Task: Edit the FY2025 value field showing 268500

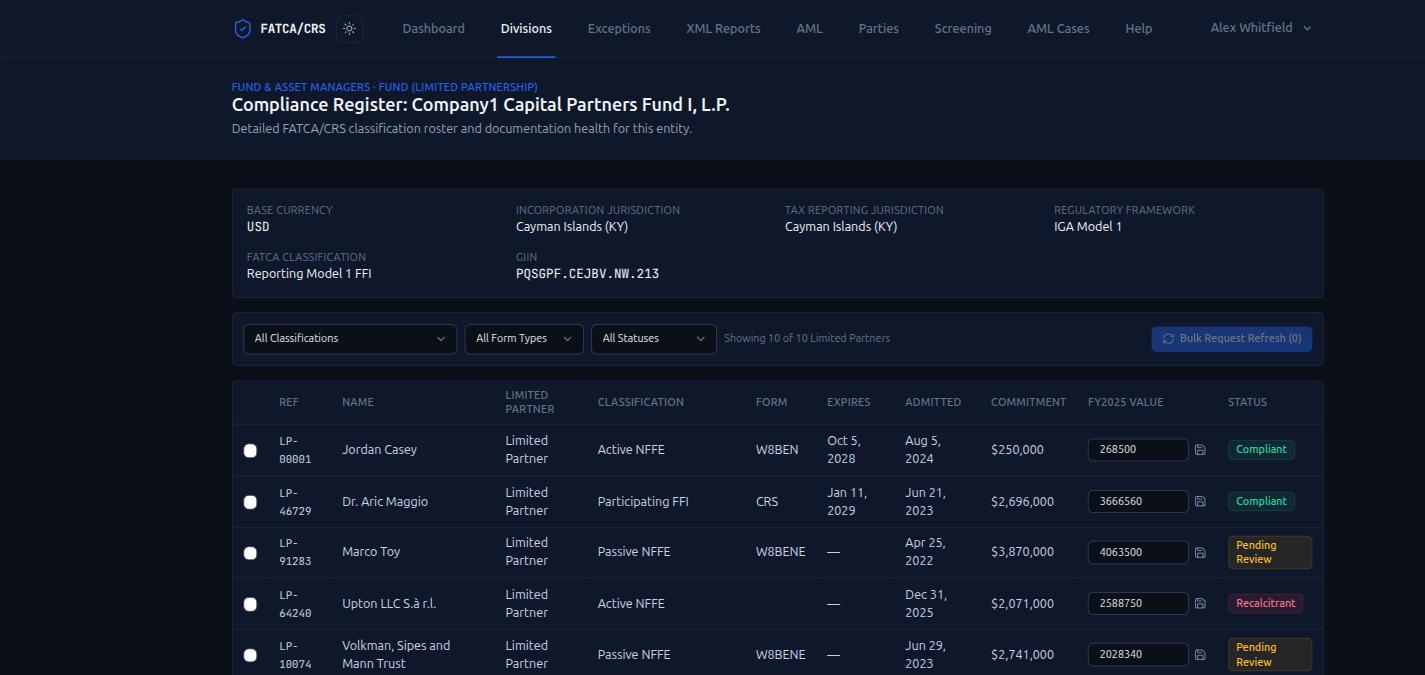Action: tap(1138, 450)
